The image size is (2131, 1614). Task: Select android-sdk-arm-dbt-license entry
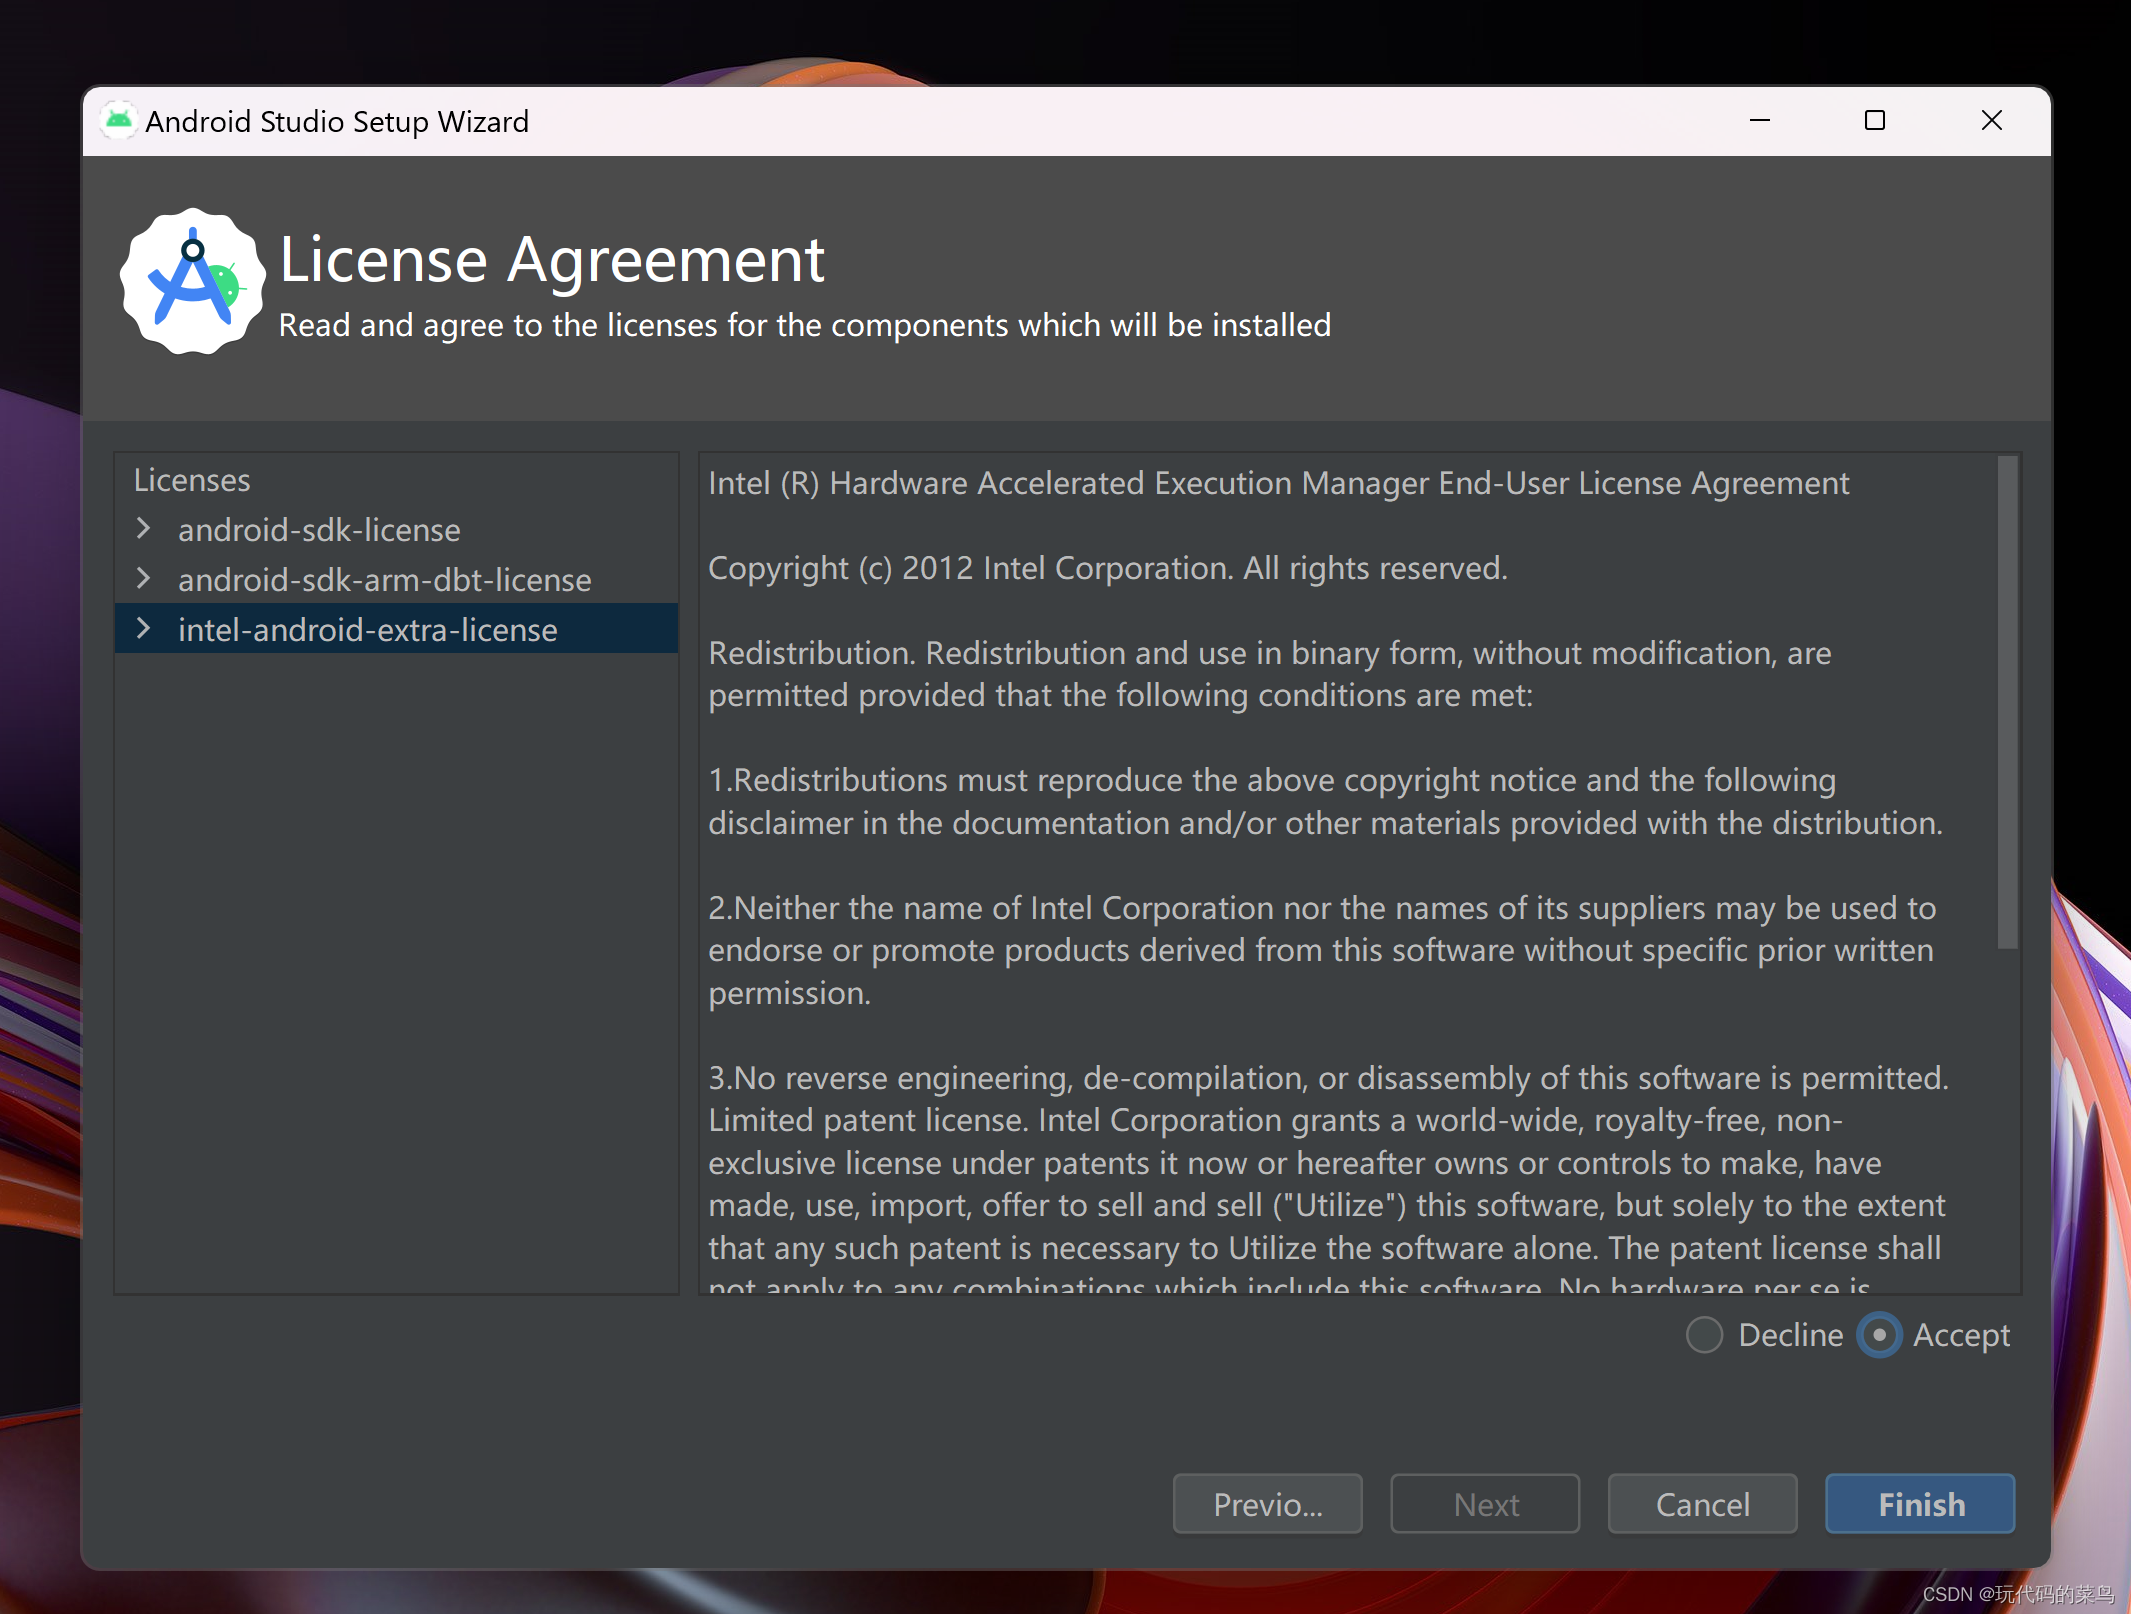coord(384,580)
